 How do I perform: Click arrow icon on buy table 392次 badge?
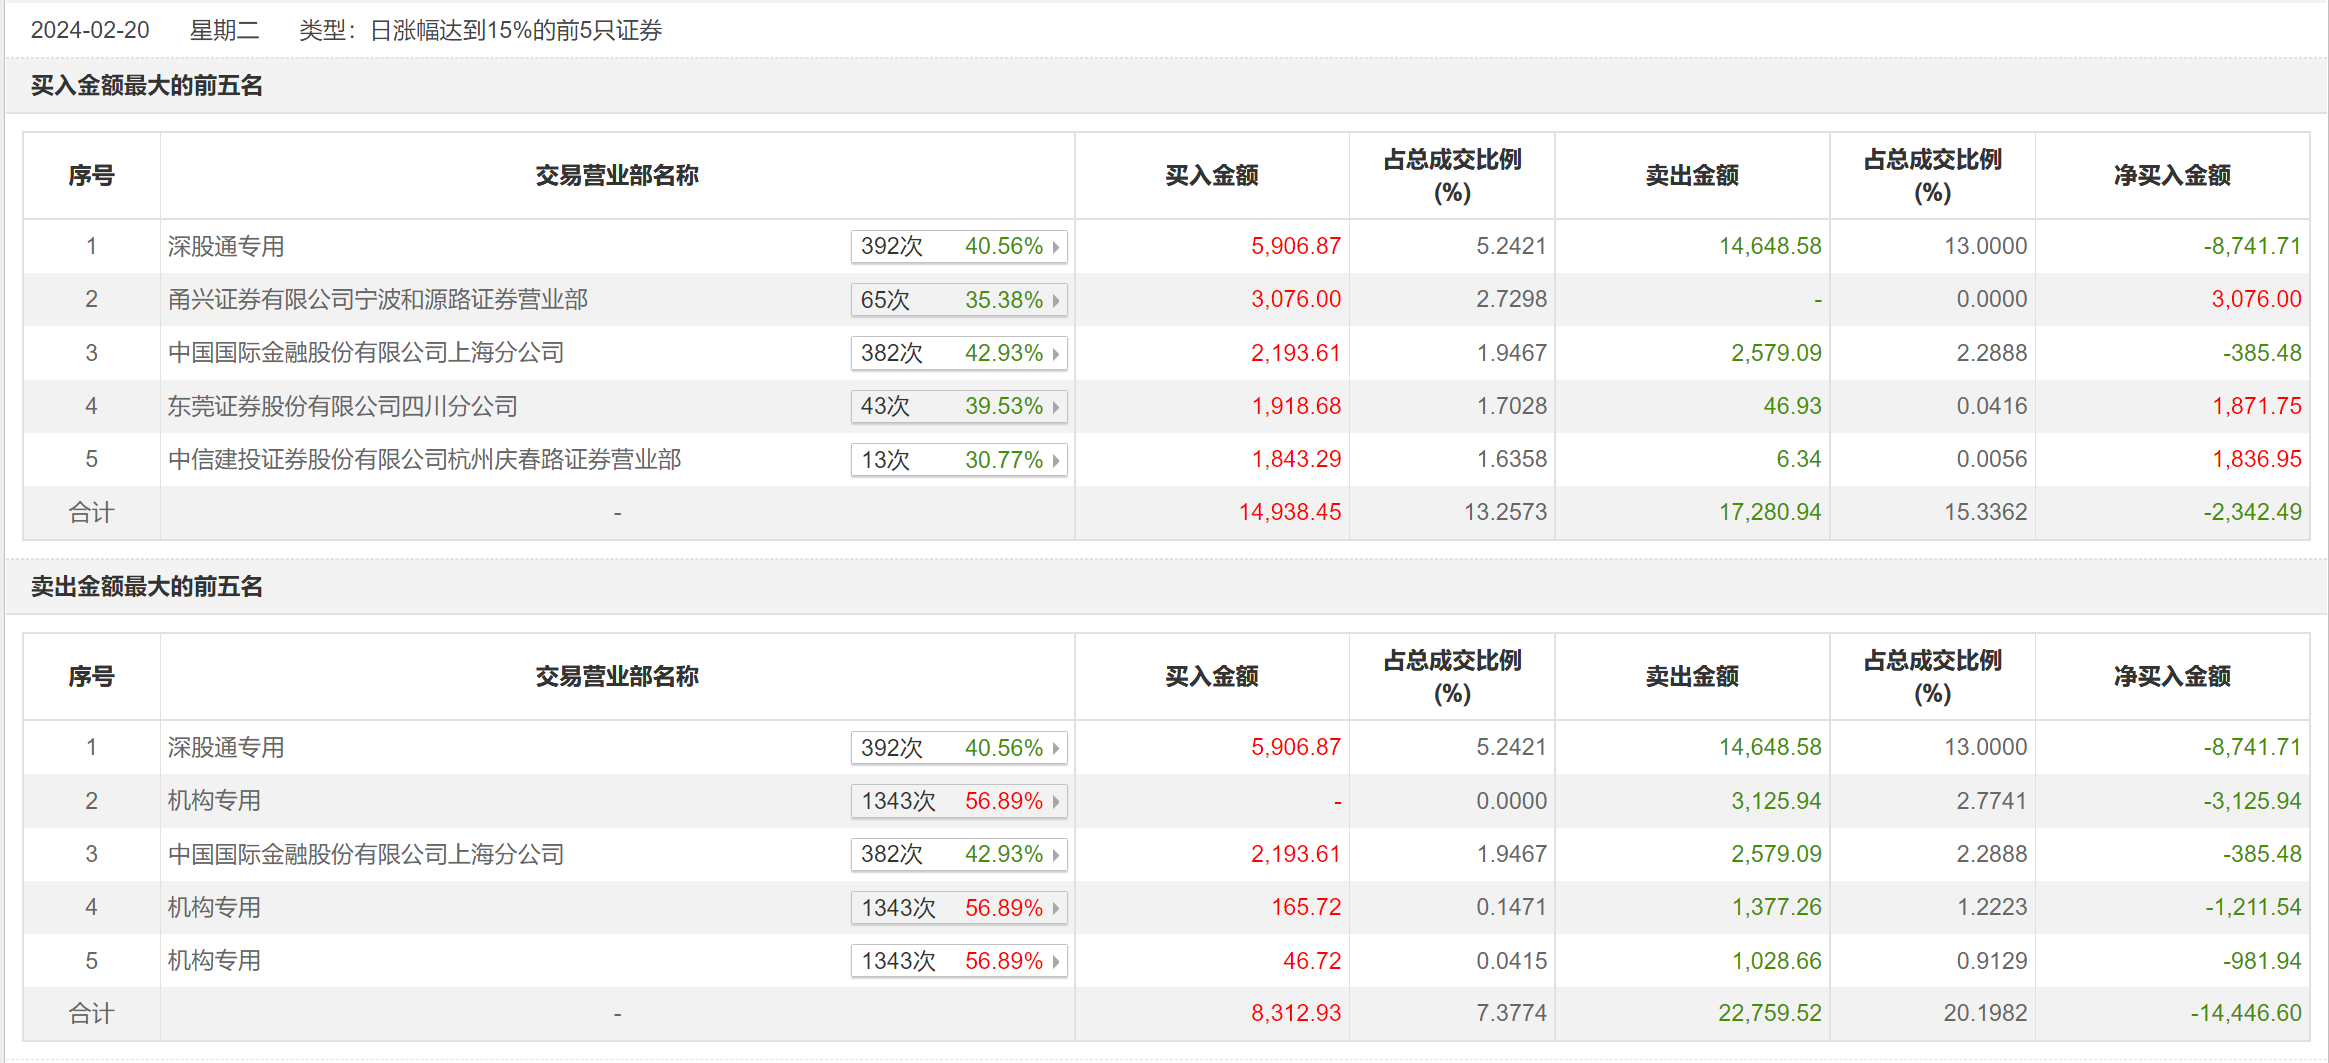pyautogui.click(x=1056, y=247)
